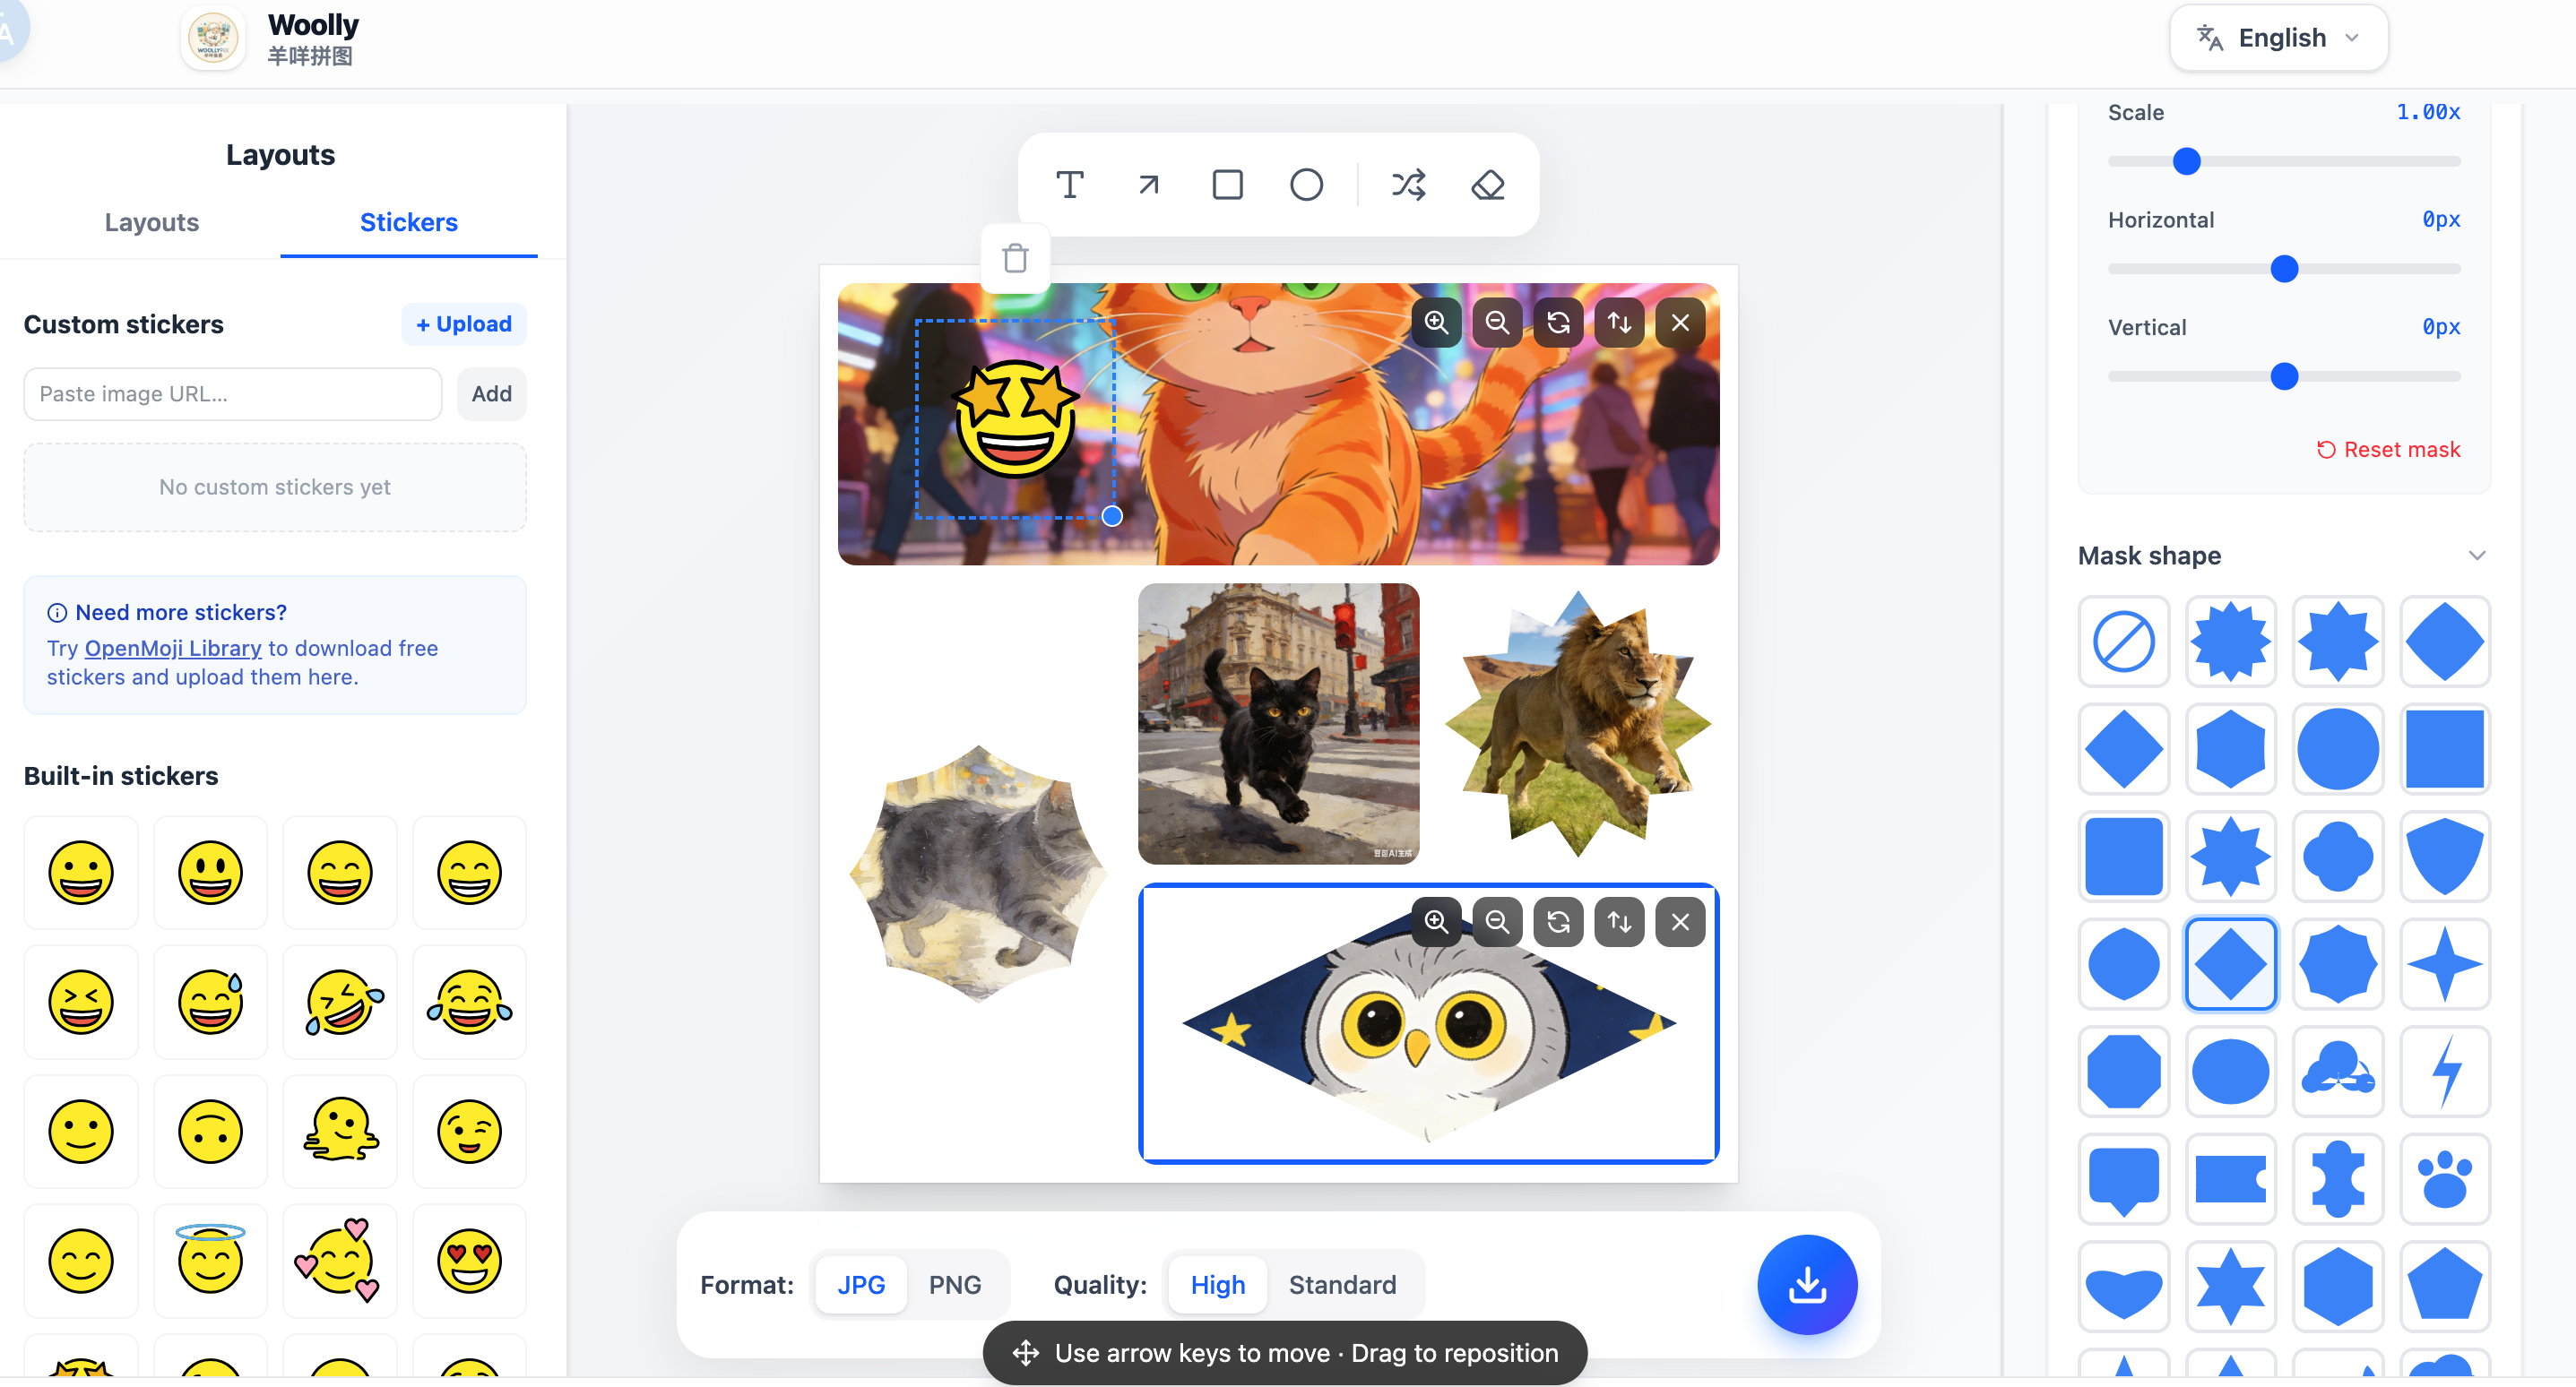
Task: Choose the cloud mask shape
Action: [2337, 1072]
